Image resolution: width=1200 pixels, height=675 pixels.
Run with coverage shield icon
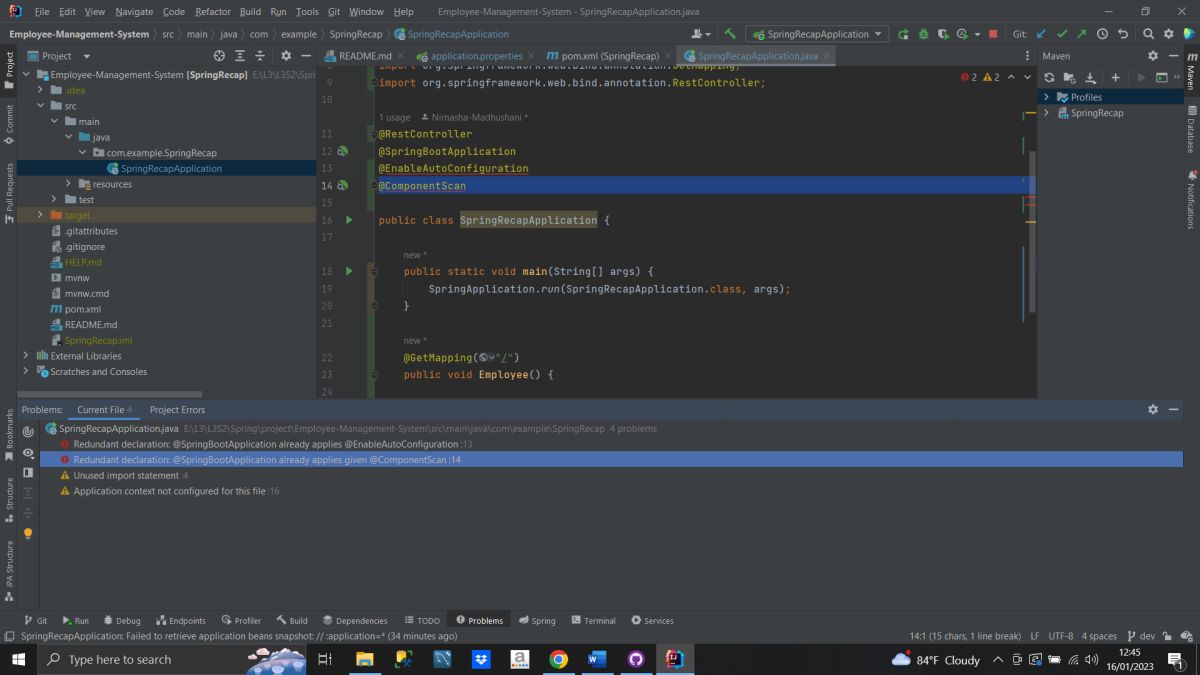pos(943,34)
